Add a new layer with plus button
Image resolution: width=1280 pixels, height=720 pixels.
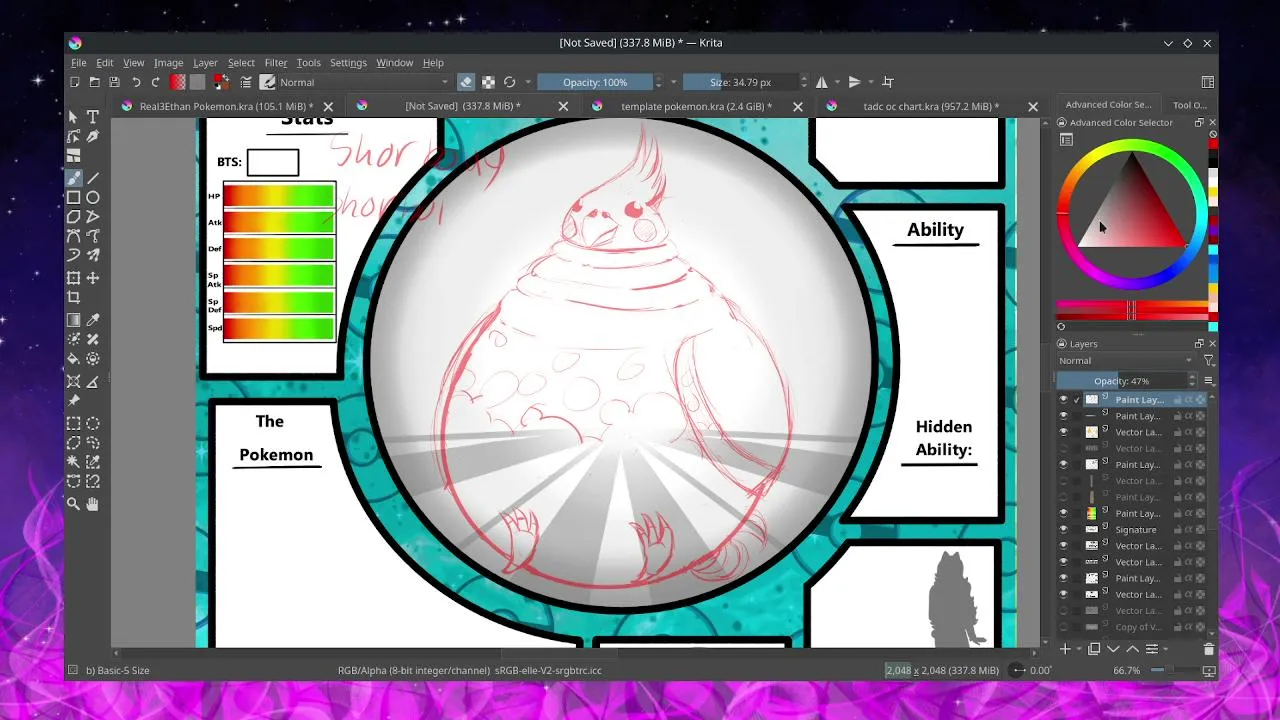pyautogui.click(x=1065, y=650)
